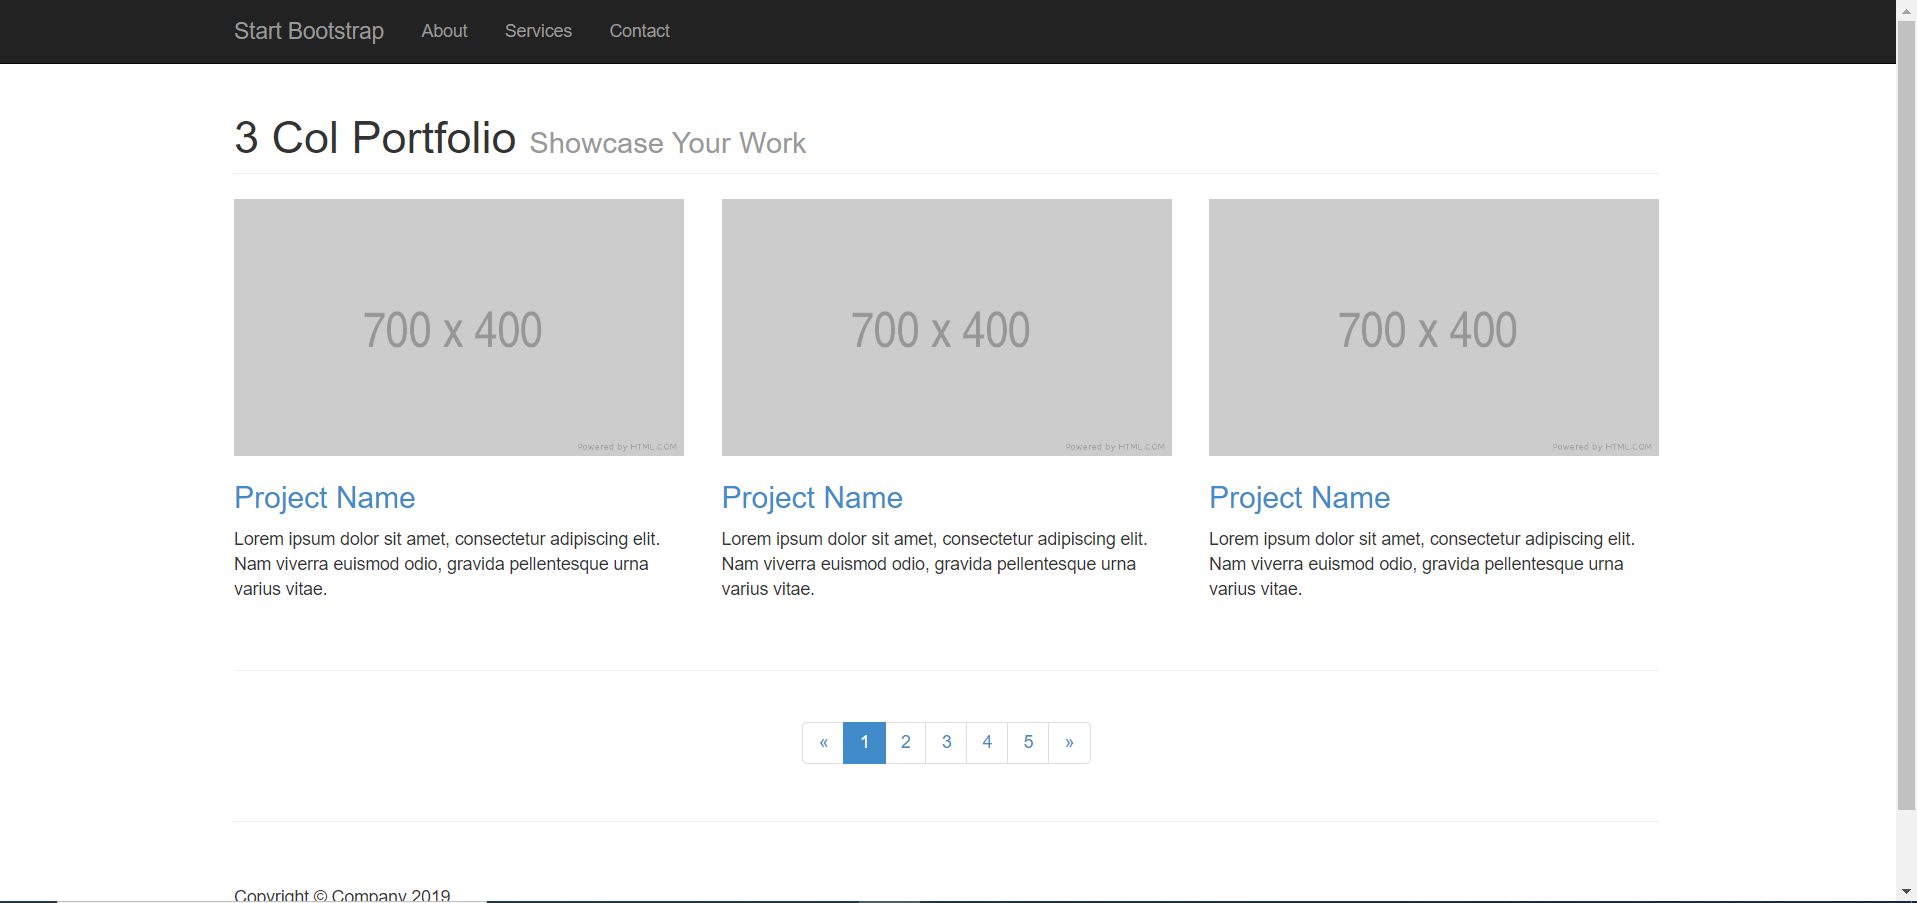Screen dimensions: 1917x903
Task: Open the About menu item
Action: tap(444, 31)
